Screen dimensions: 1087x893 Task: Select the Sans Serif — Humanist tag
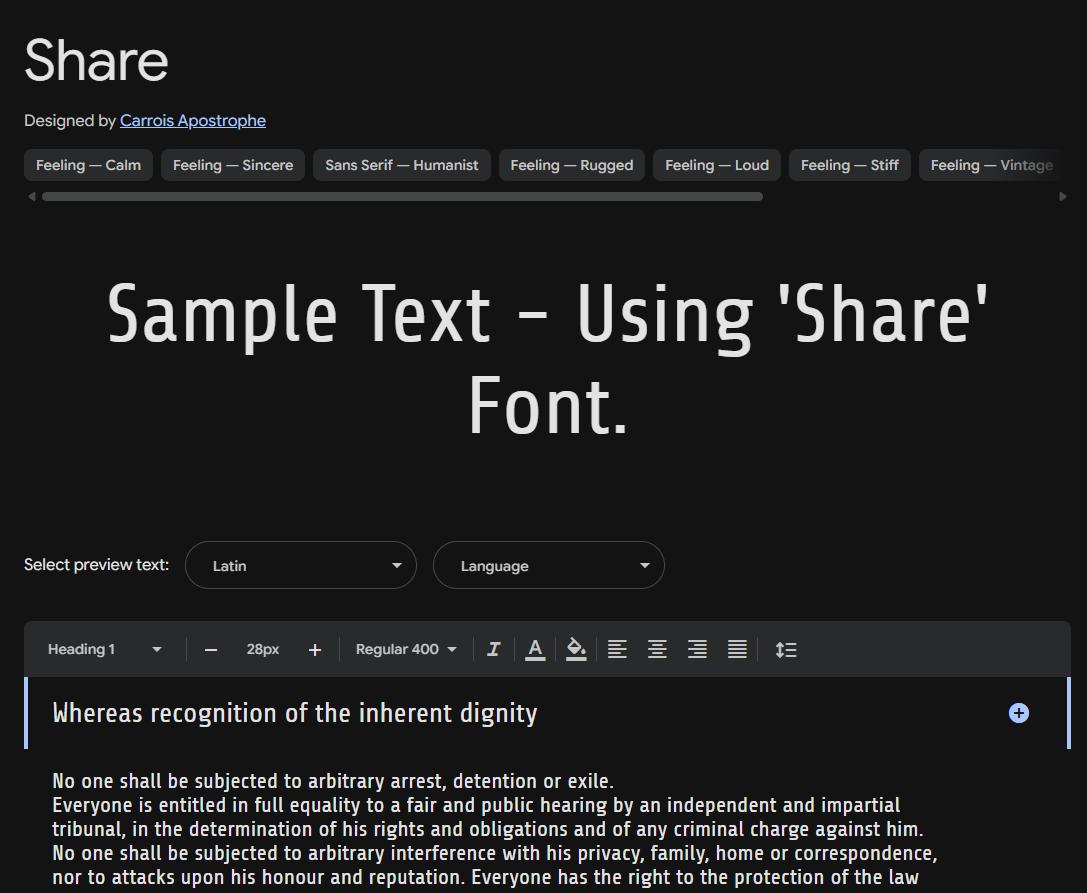pyautogui.click(x=402, y=165)
